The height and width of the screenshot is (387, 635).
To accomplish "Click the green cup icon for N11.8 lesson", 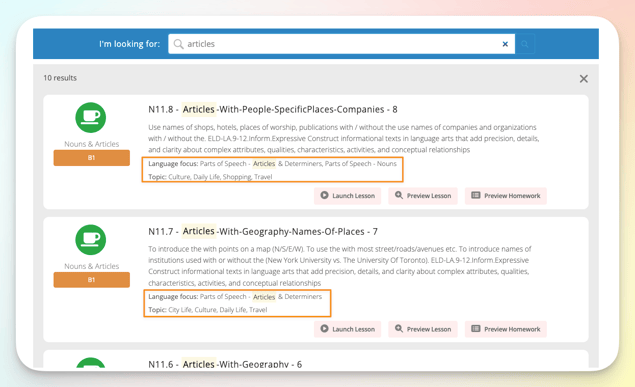I will click(x=91, y=117).
